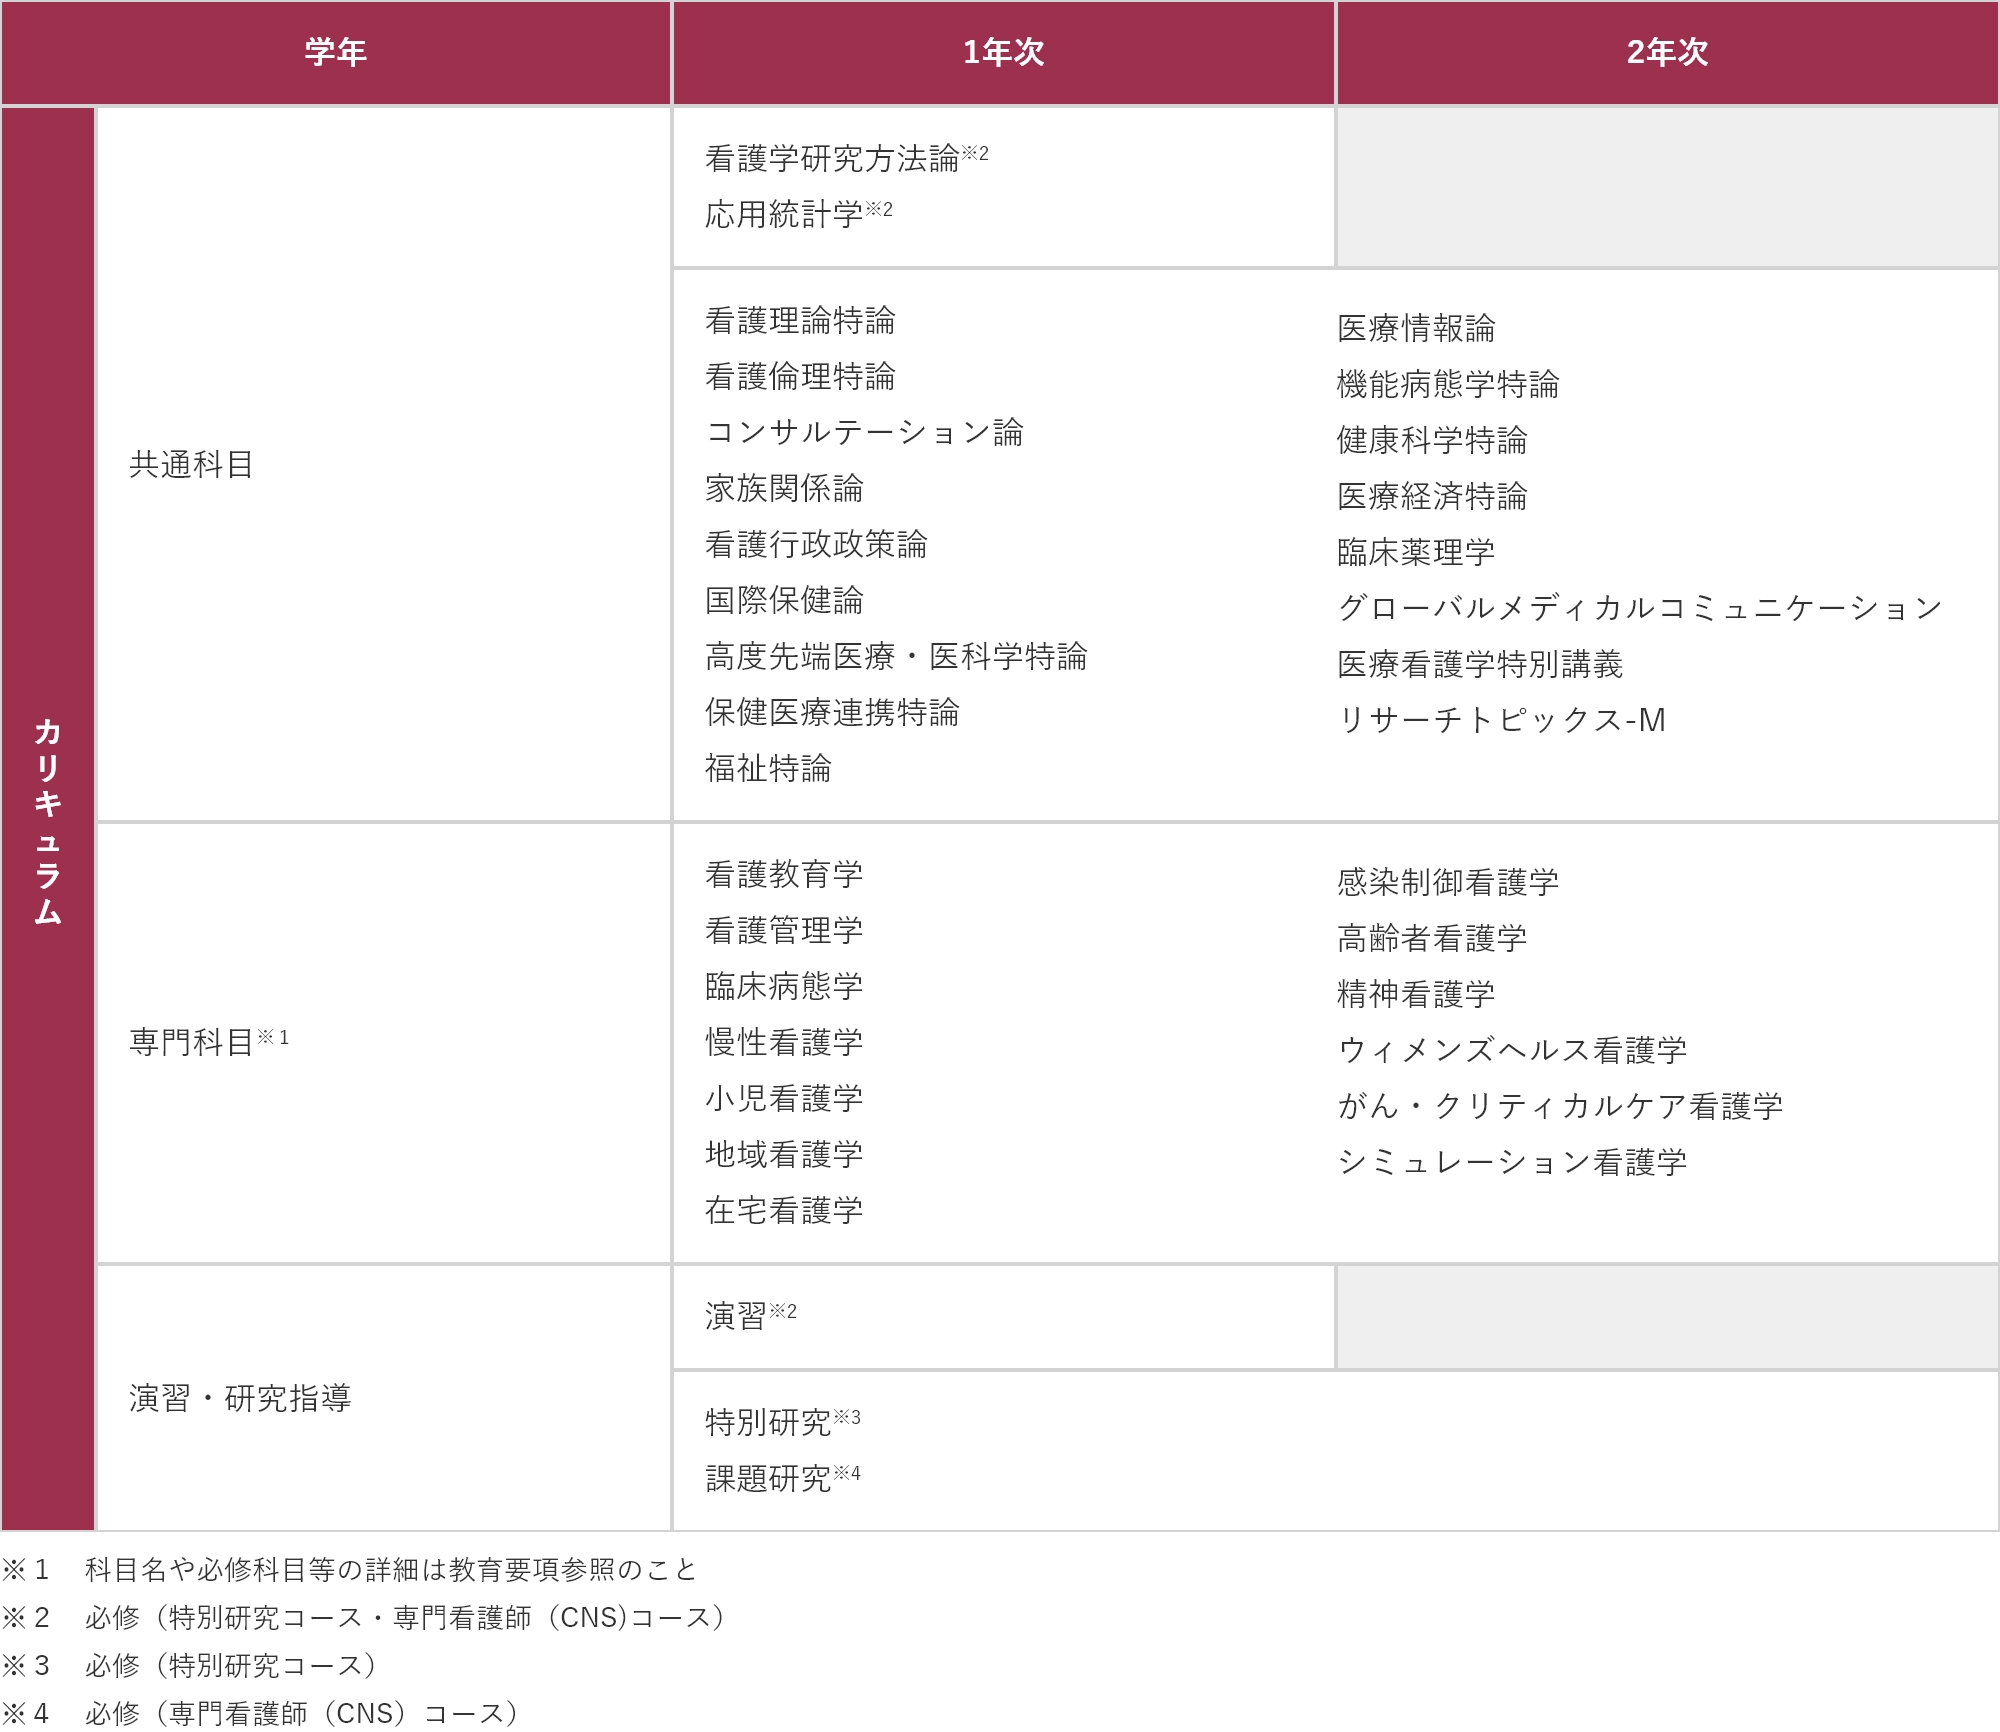Click ウィメンズヘルス看護学 entry

tap(1512, 1051)
